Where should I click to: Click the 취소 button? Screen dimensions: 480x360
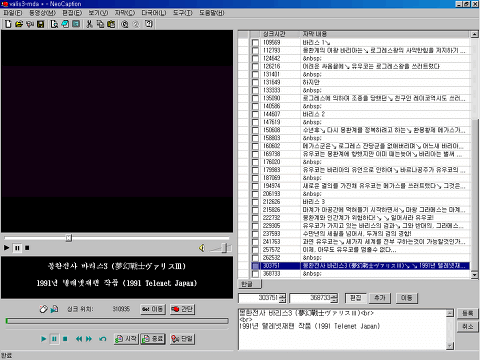[467, 327]
